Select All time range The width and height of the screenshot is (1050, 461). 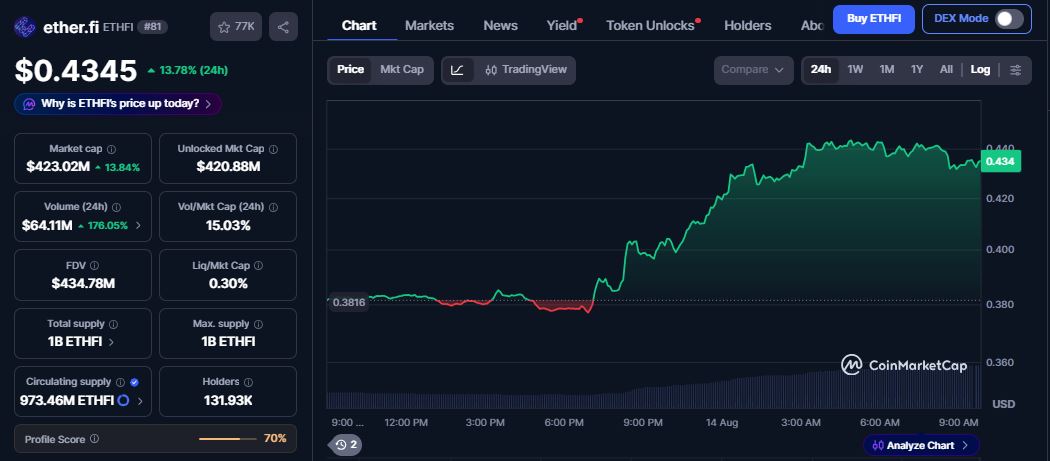tap(946, 70)
